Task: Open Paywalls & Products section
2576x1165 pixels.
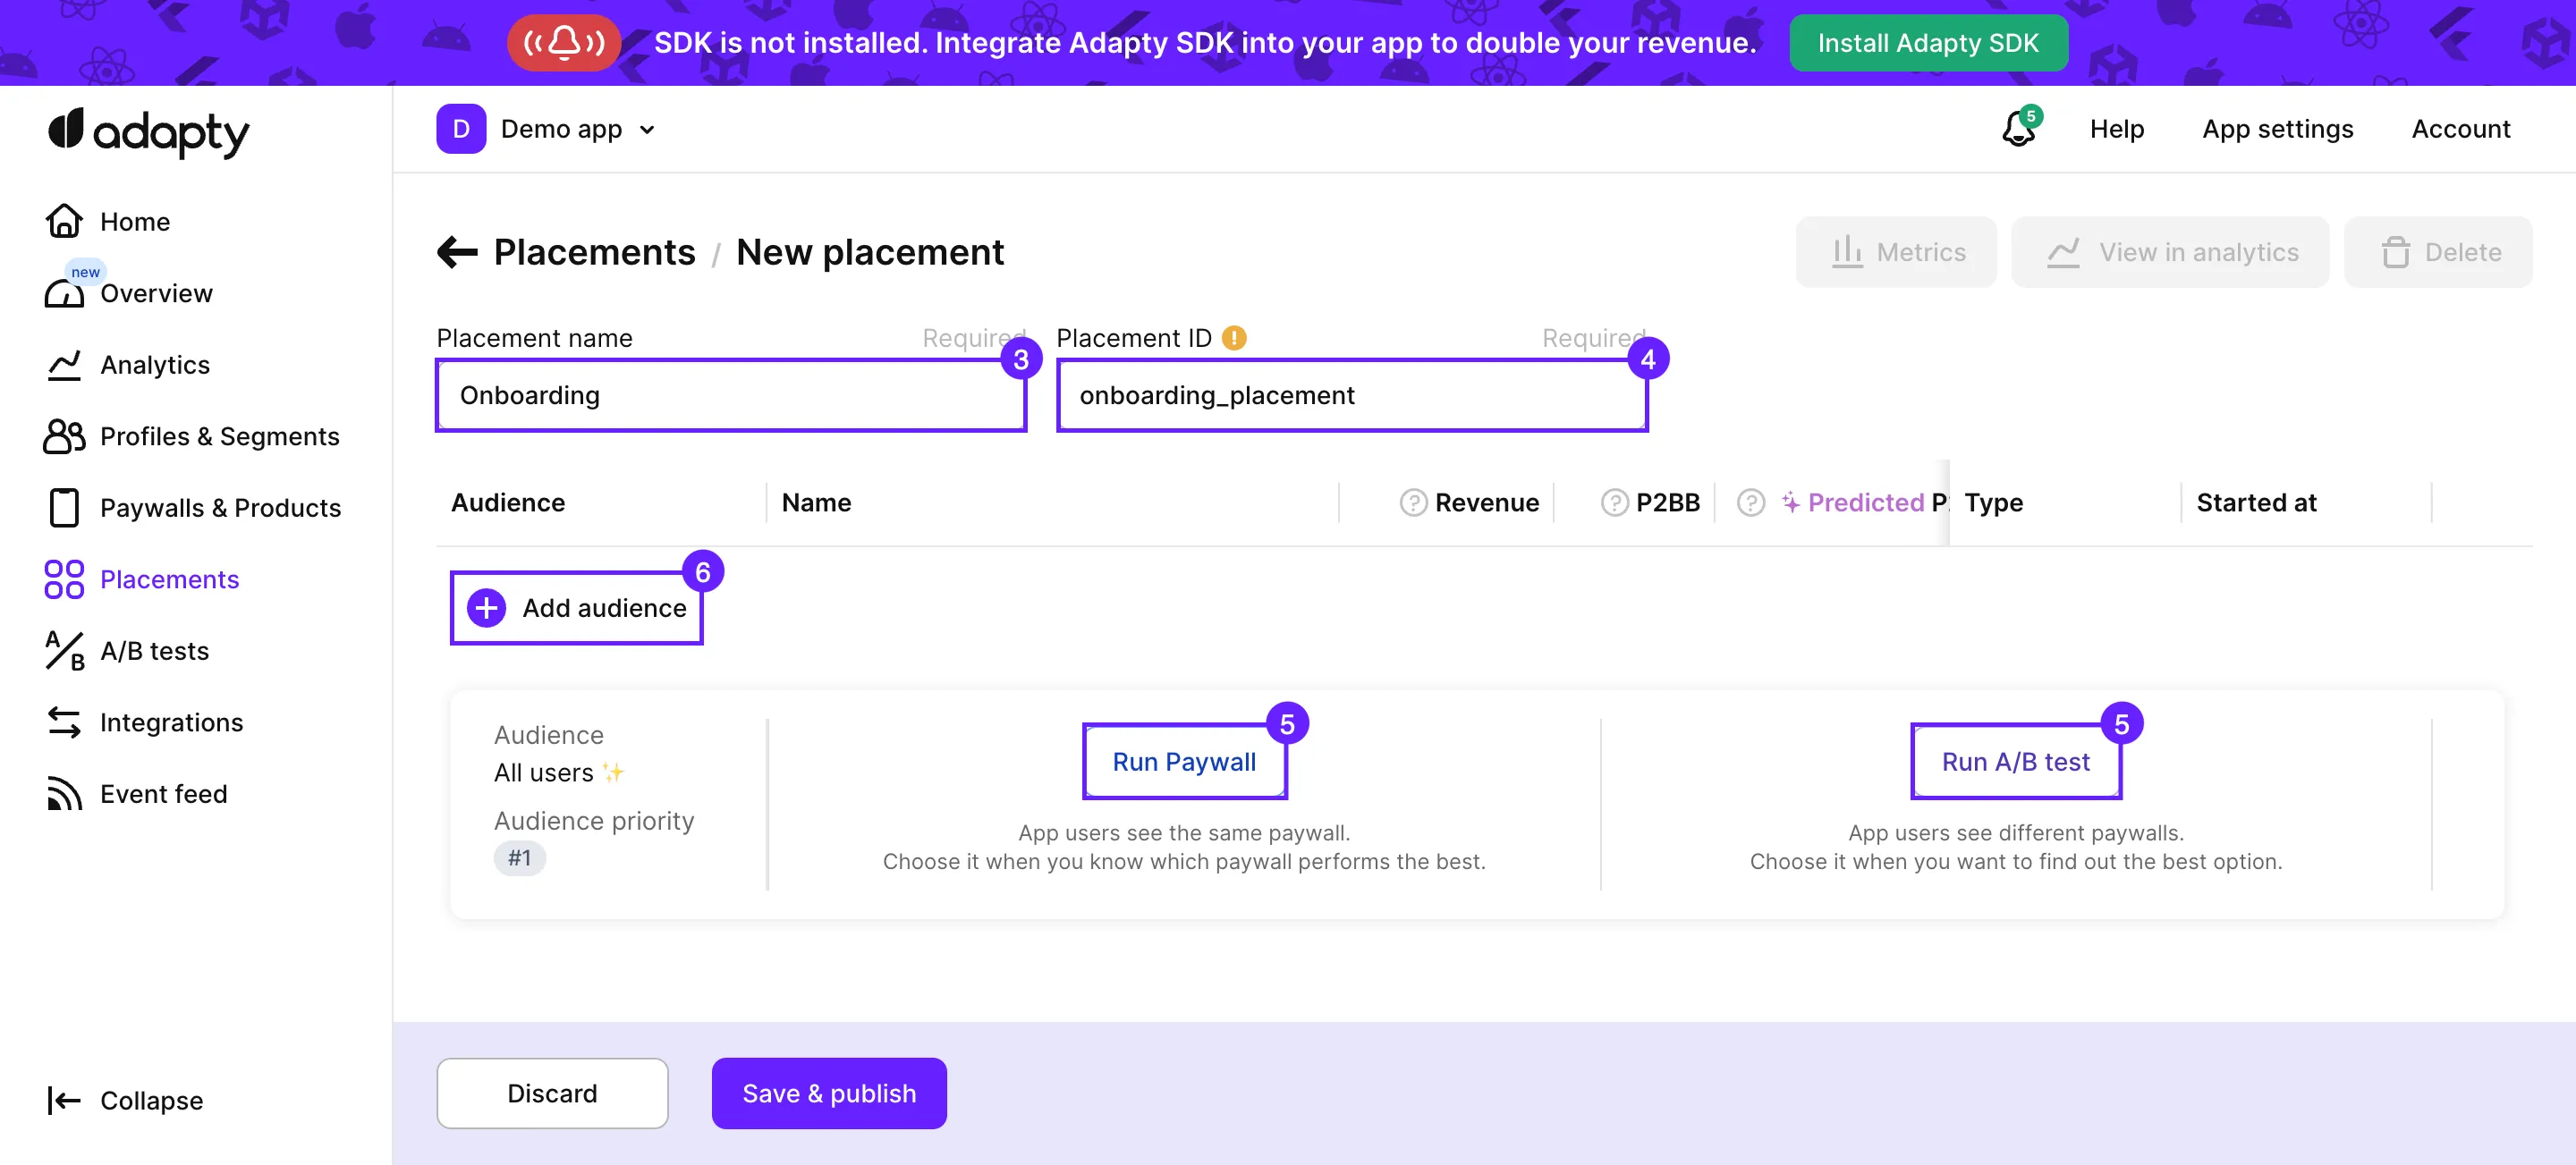Action: (220, 508)
